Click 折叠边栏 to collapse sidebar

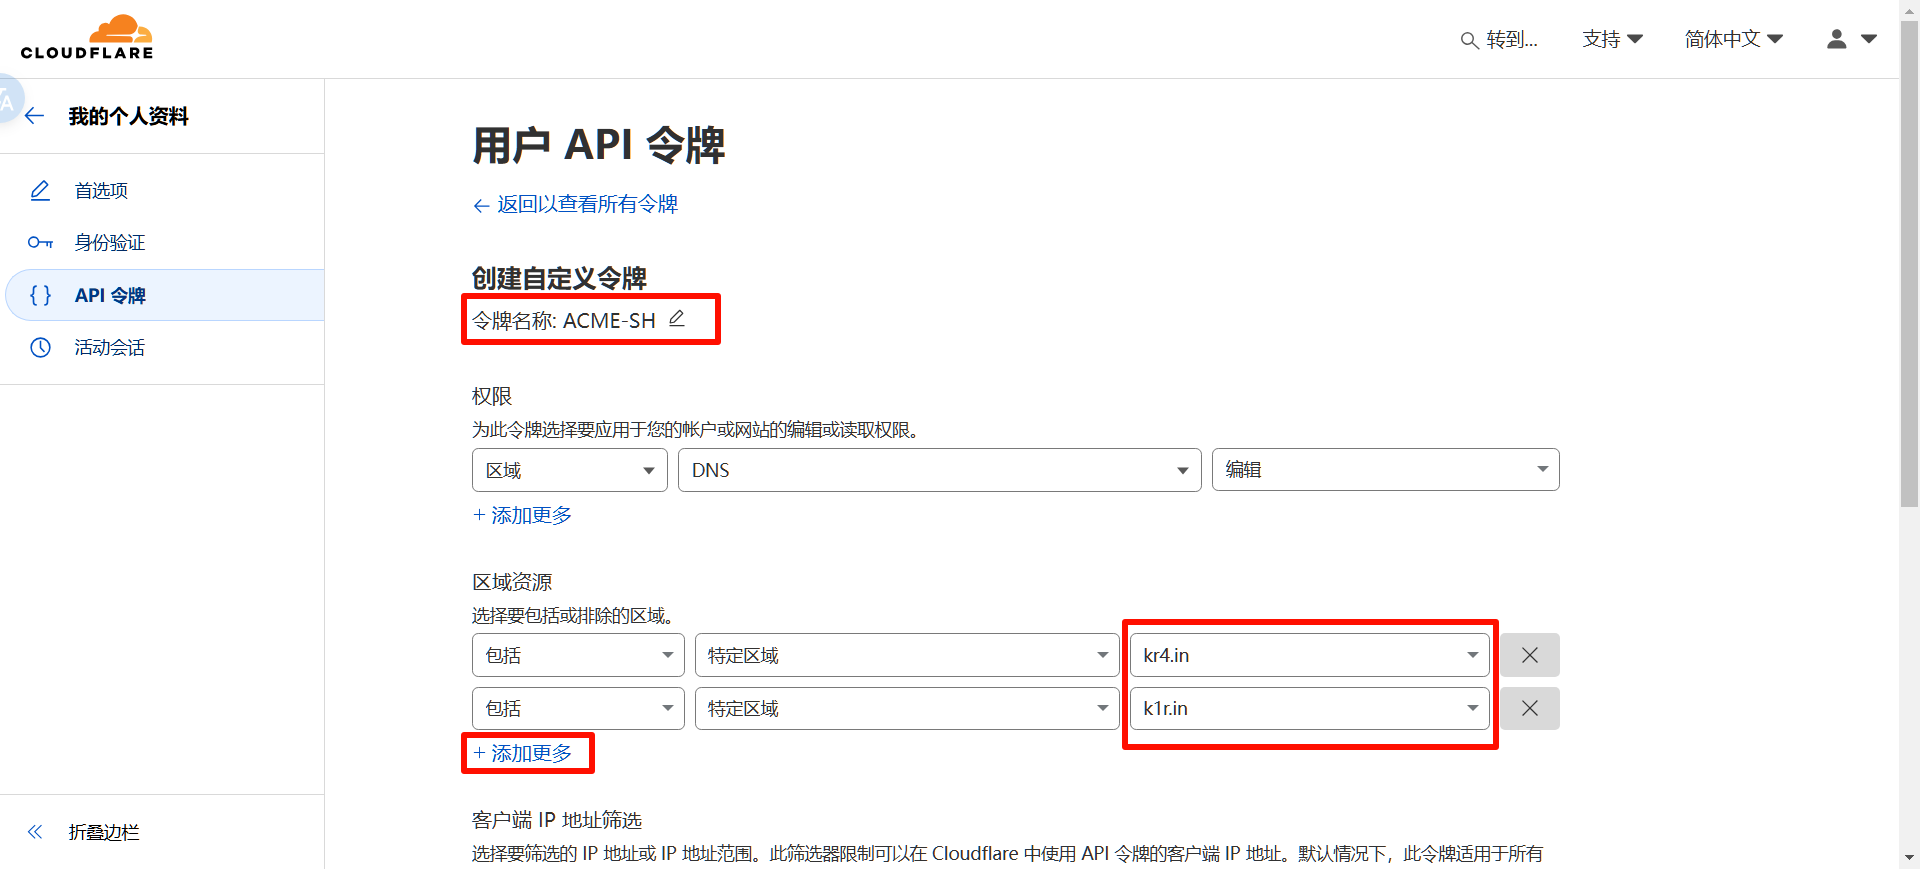tap(103, 832)
